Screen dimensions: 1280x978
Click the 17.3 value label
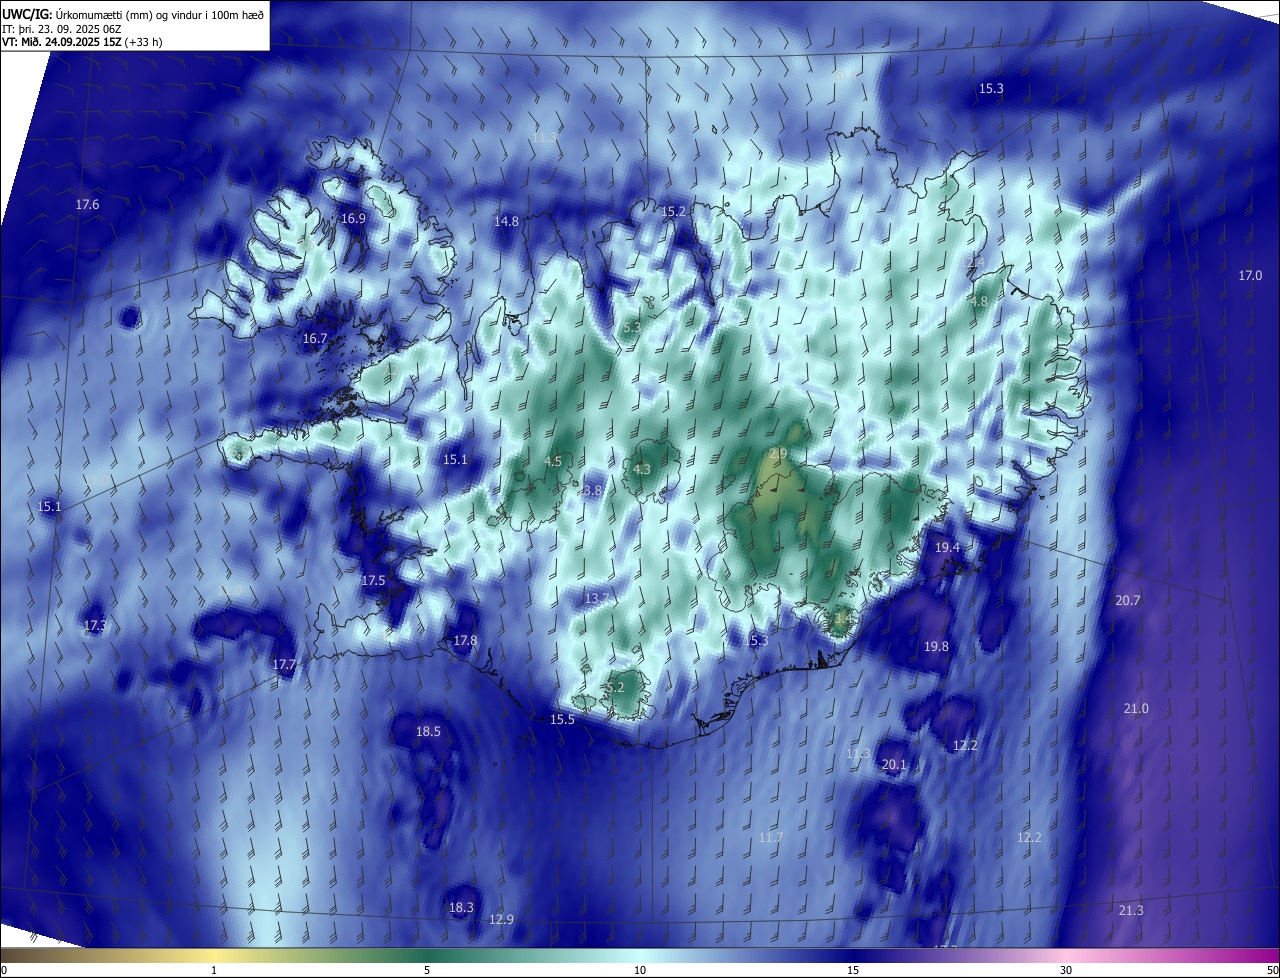pyautogui.click(x=95, y=626)
